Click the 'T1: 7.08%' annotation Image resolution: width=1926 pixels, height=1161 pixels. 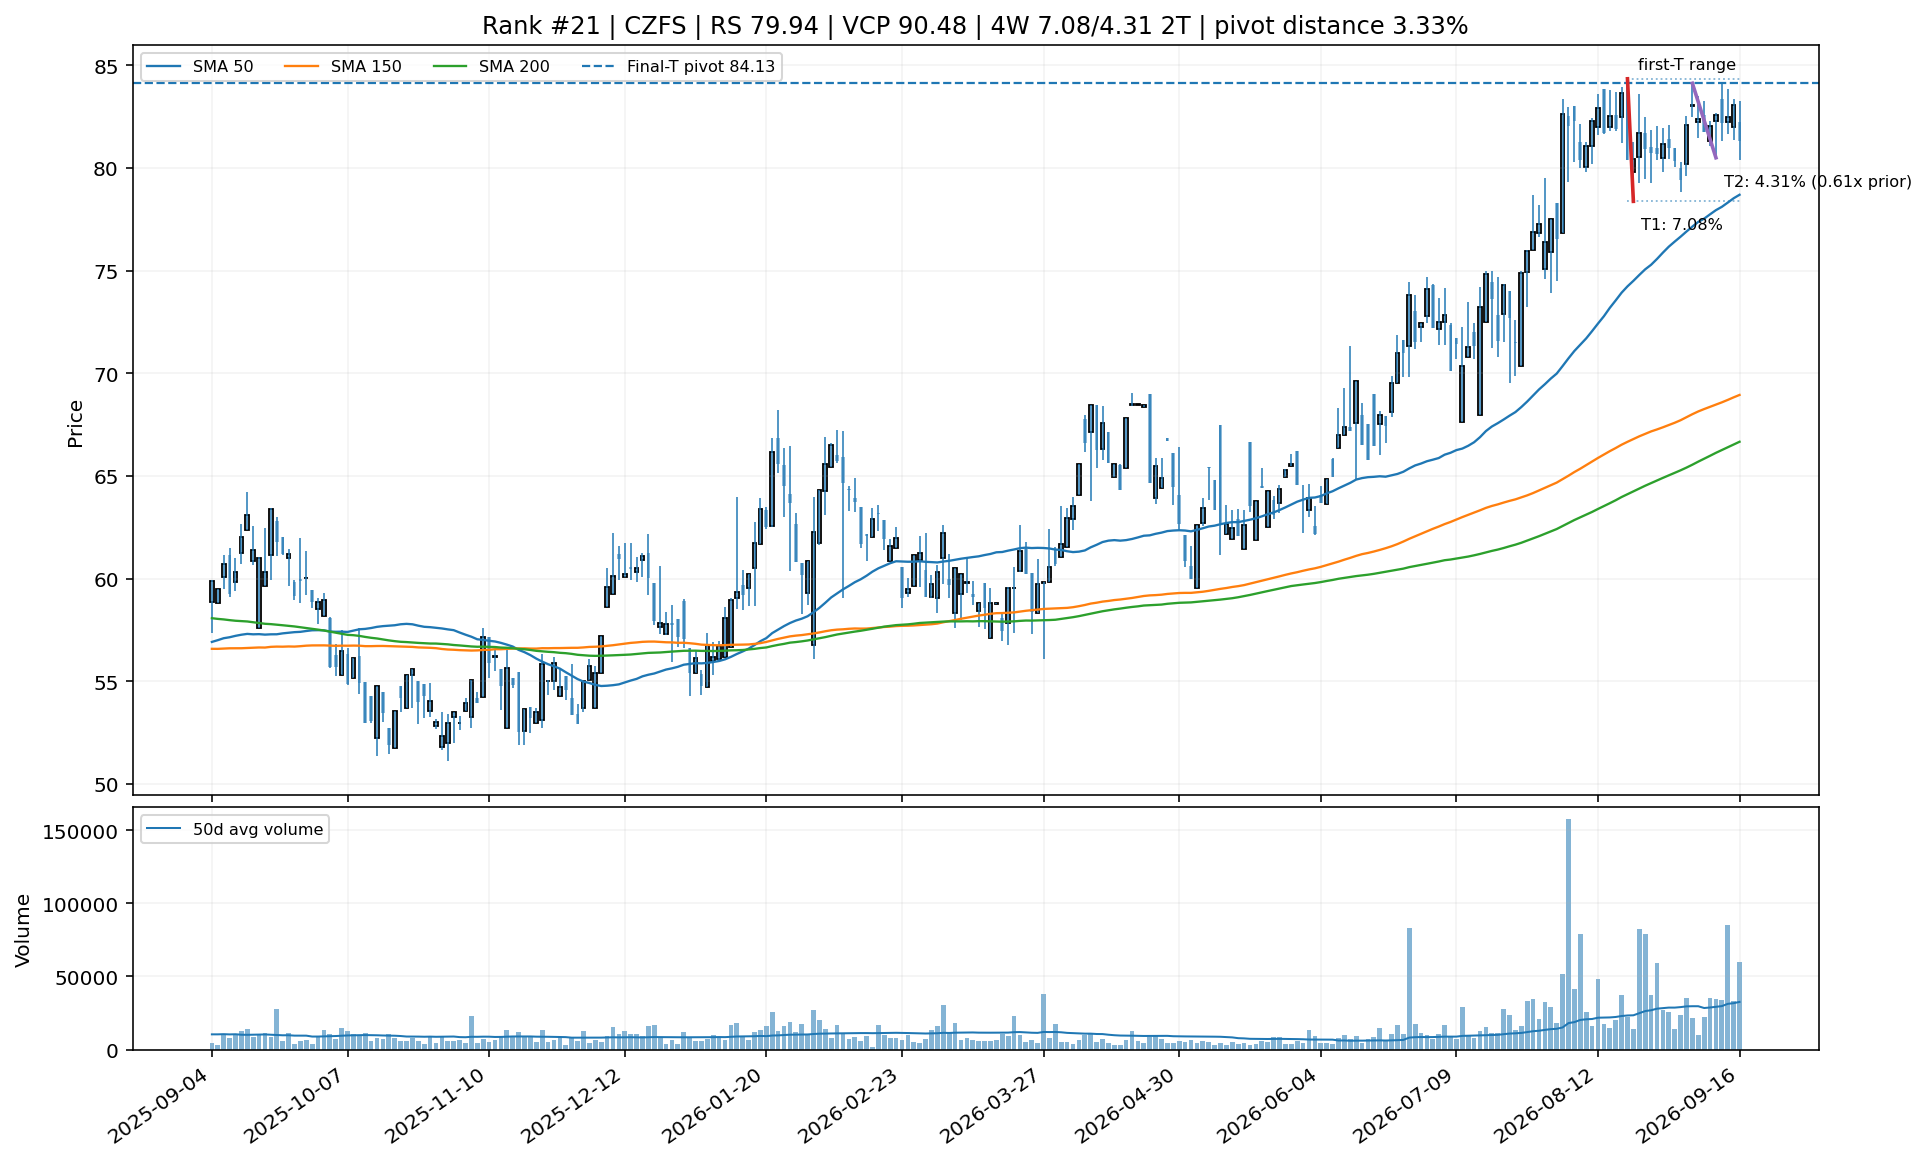tap(1681, 225)
